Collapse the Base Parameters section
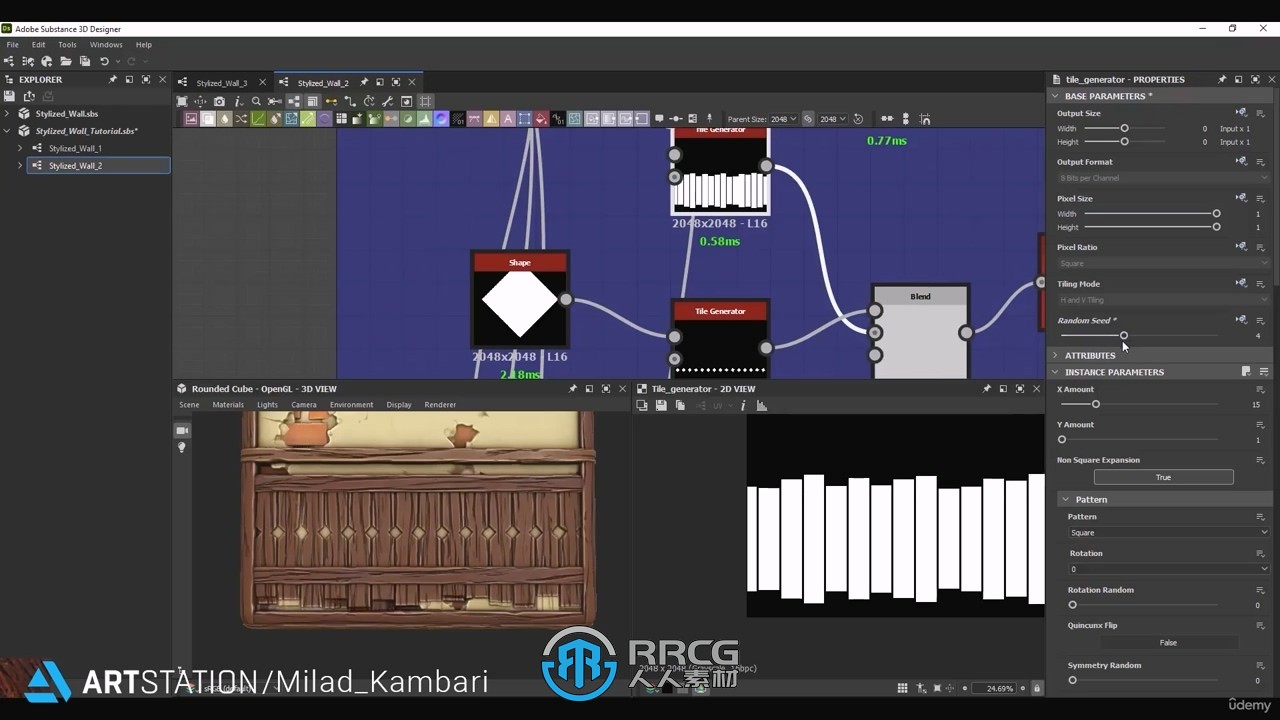 [x=1055, y=96]
